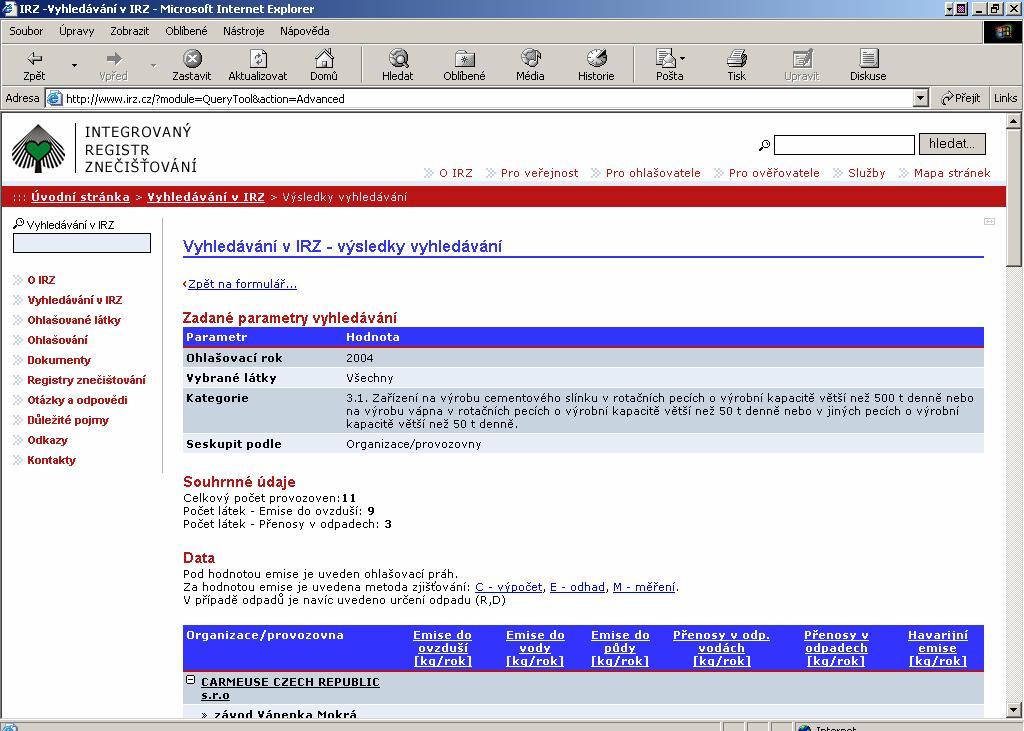1024x731 pixels.
Task: Open Registry znečišťování in sidebar
Action: [x=86, y=380]
